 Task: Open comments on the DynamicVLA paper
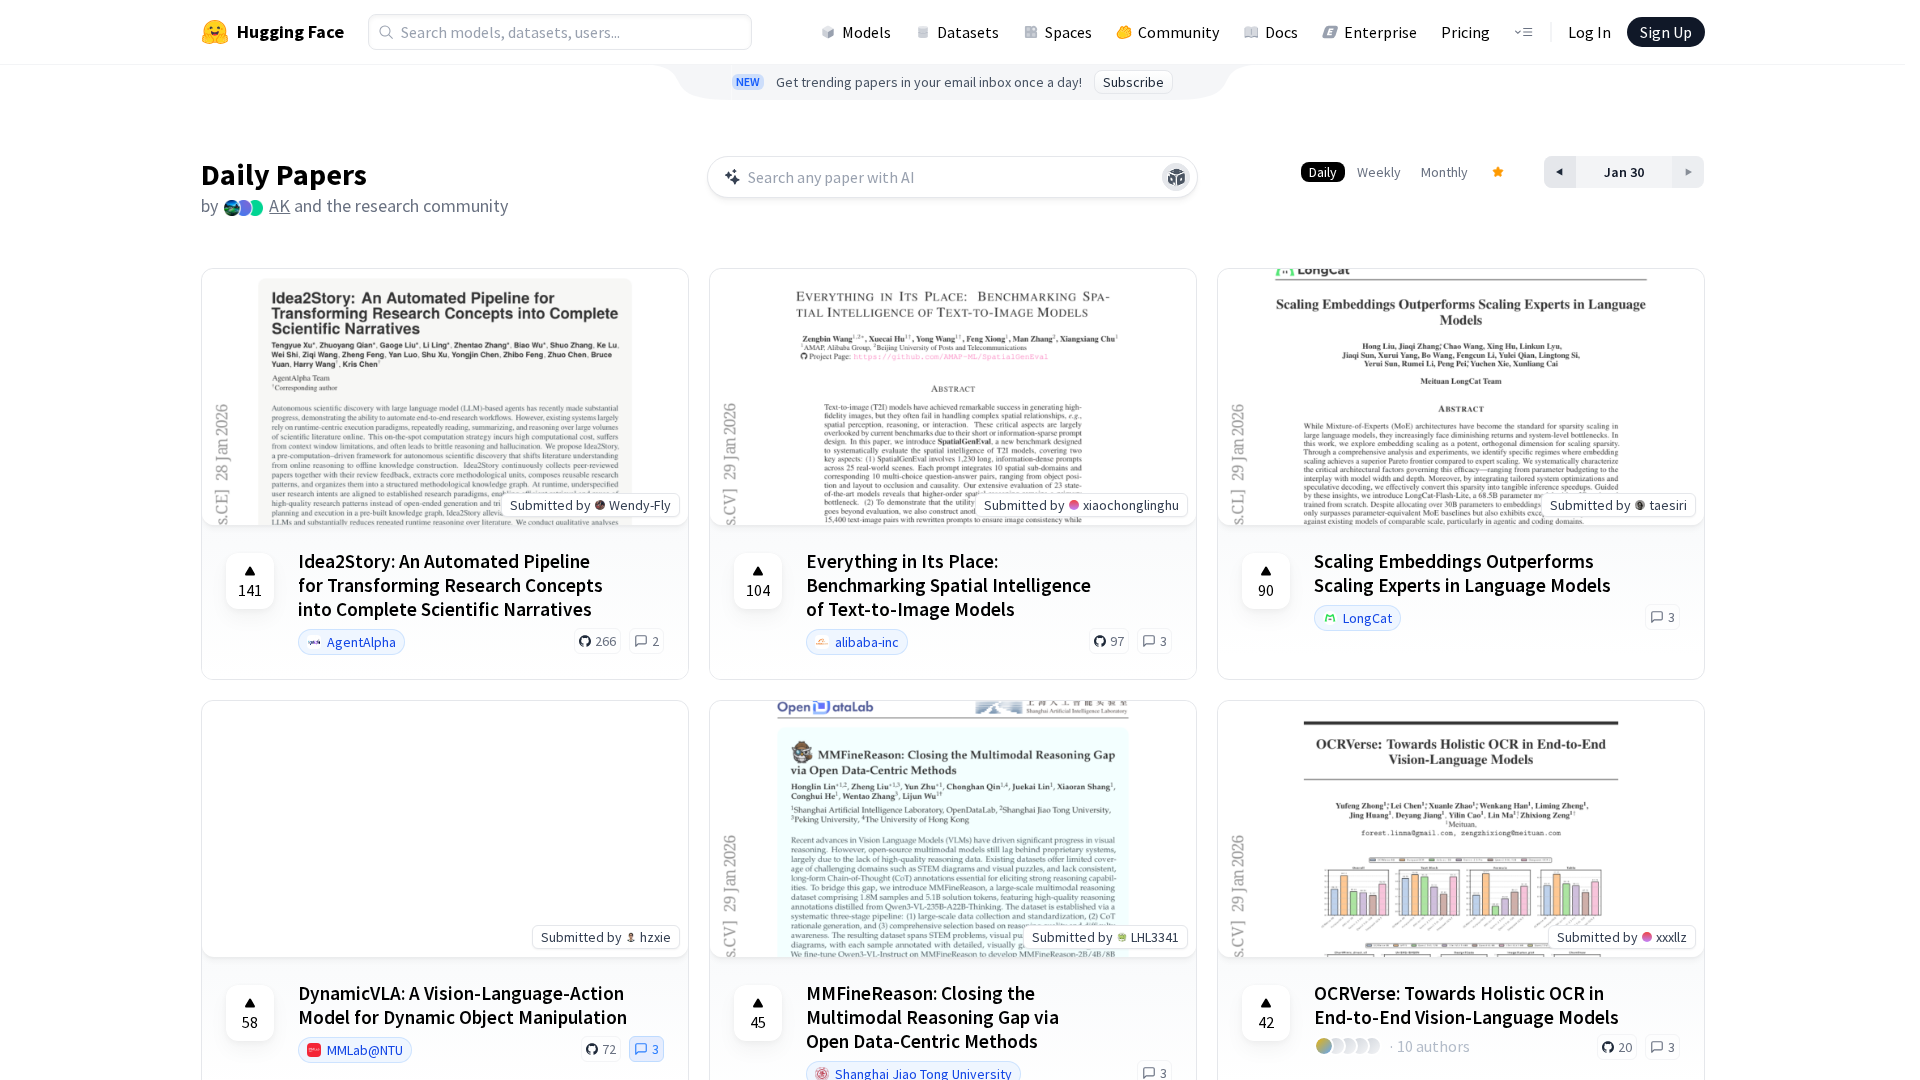tap(646, 1049)
